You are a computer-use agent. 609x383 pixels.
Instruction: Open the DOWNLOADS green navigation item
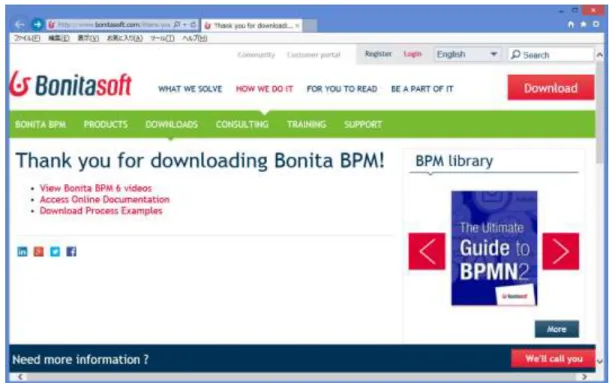click(x=171, y=124)
